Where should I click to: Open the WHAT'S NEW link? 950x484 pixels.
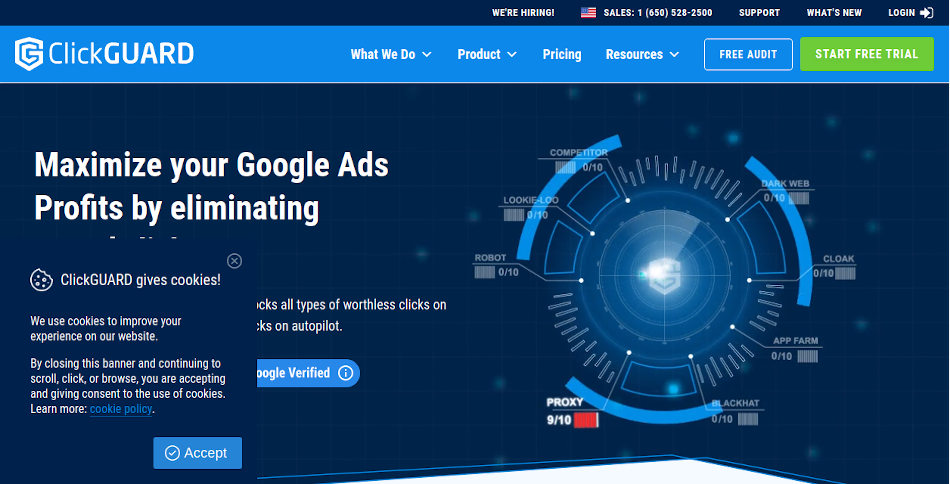(834, 13)
